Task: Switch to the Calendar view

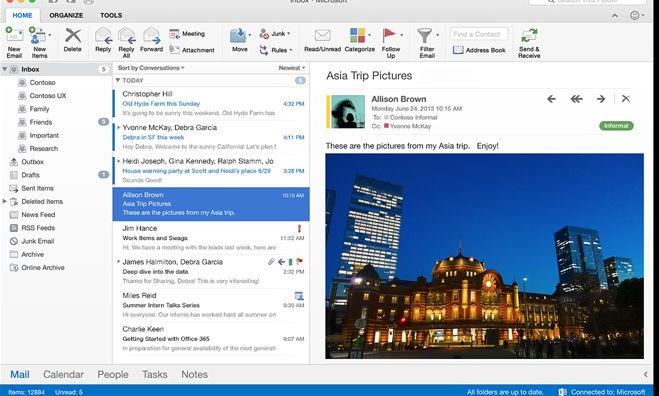Action: [x=63, y=374]
